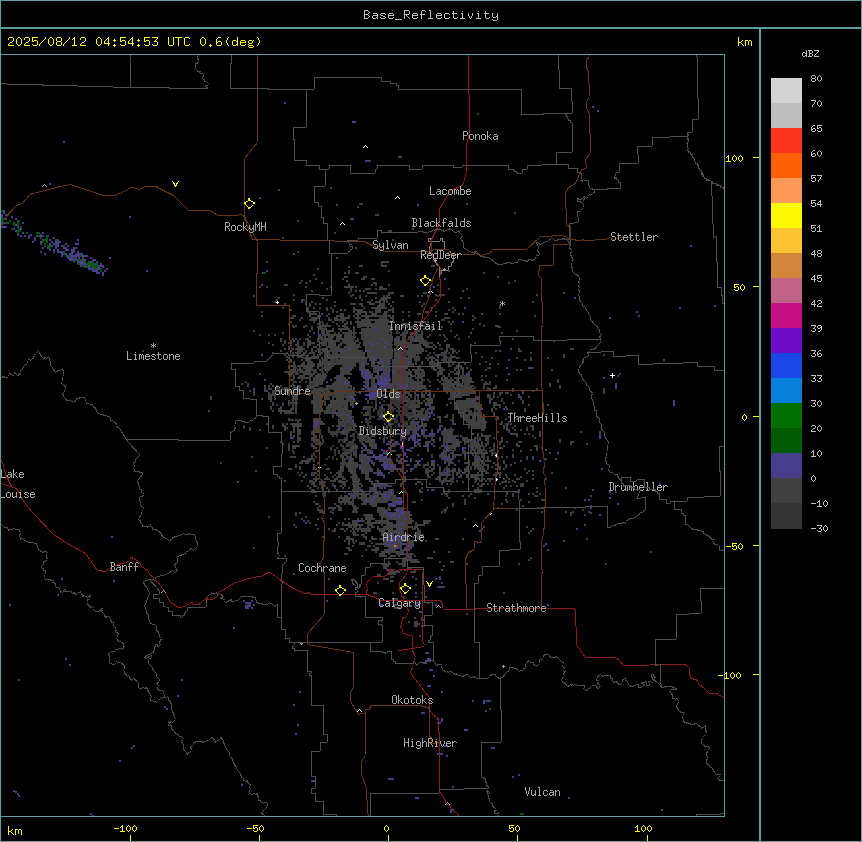This screenshot has width=862, height=842.
Task: Click the Strathmore city label
Action: 516,608
